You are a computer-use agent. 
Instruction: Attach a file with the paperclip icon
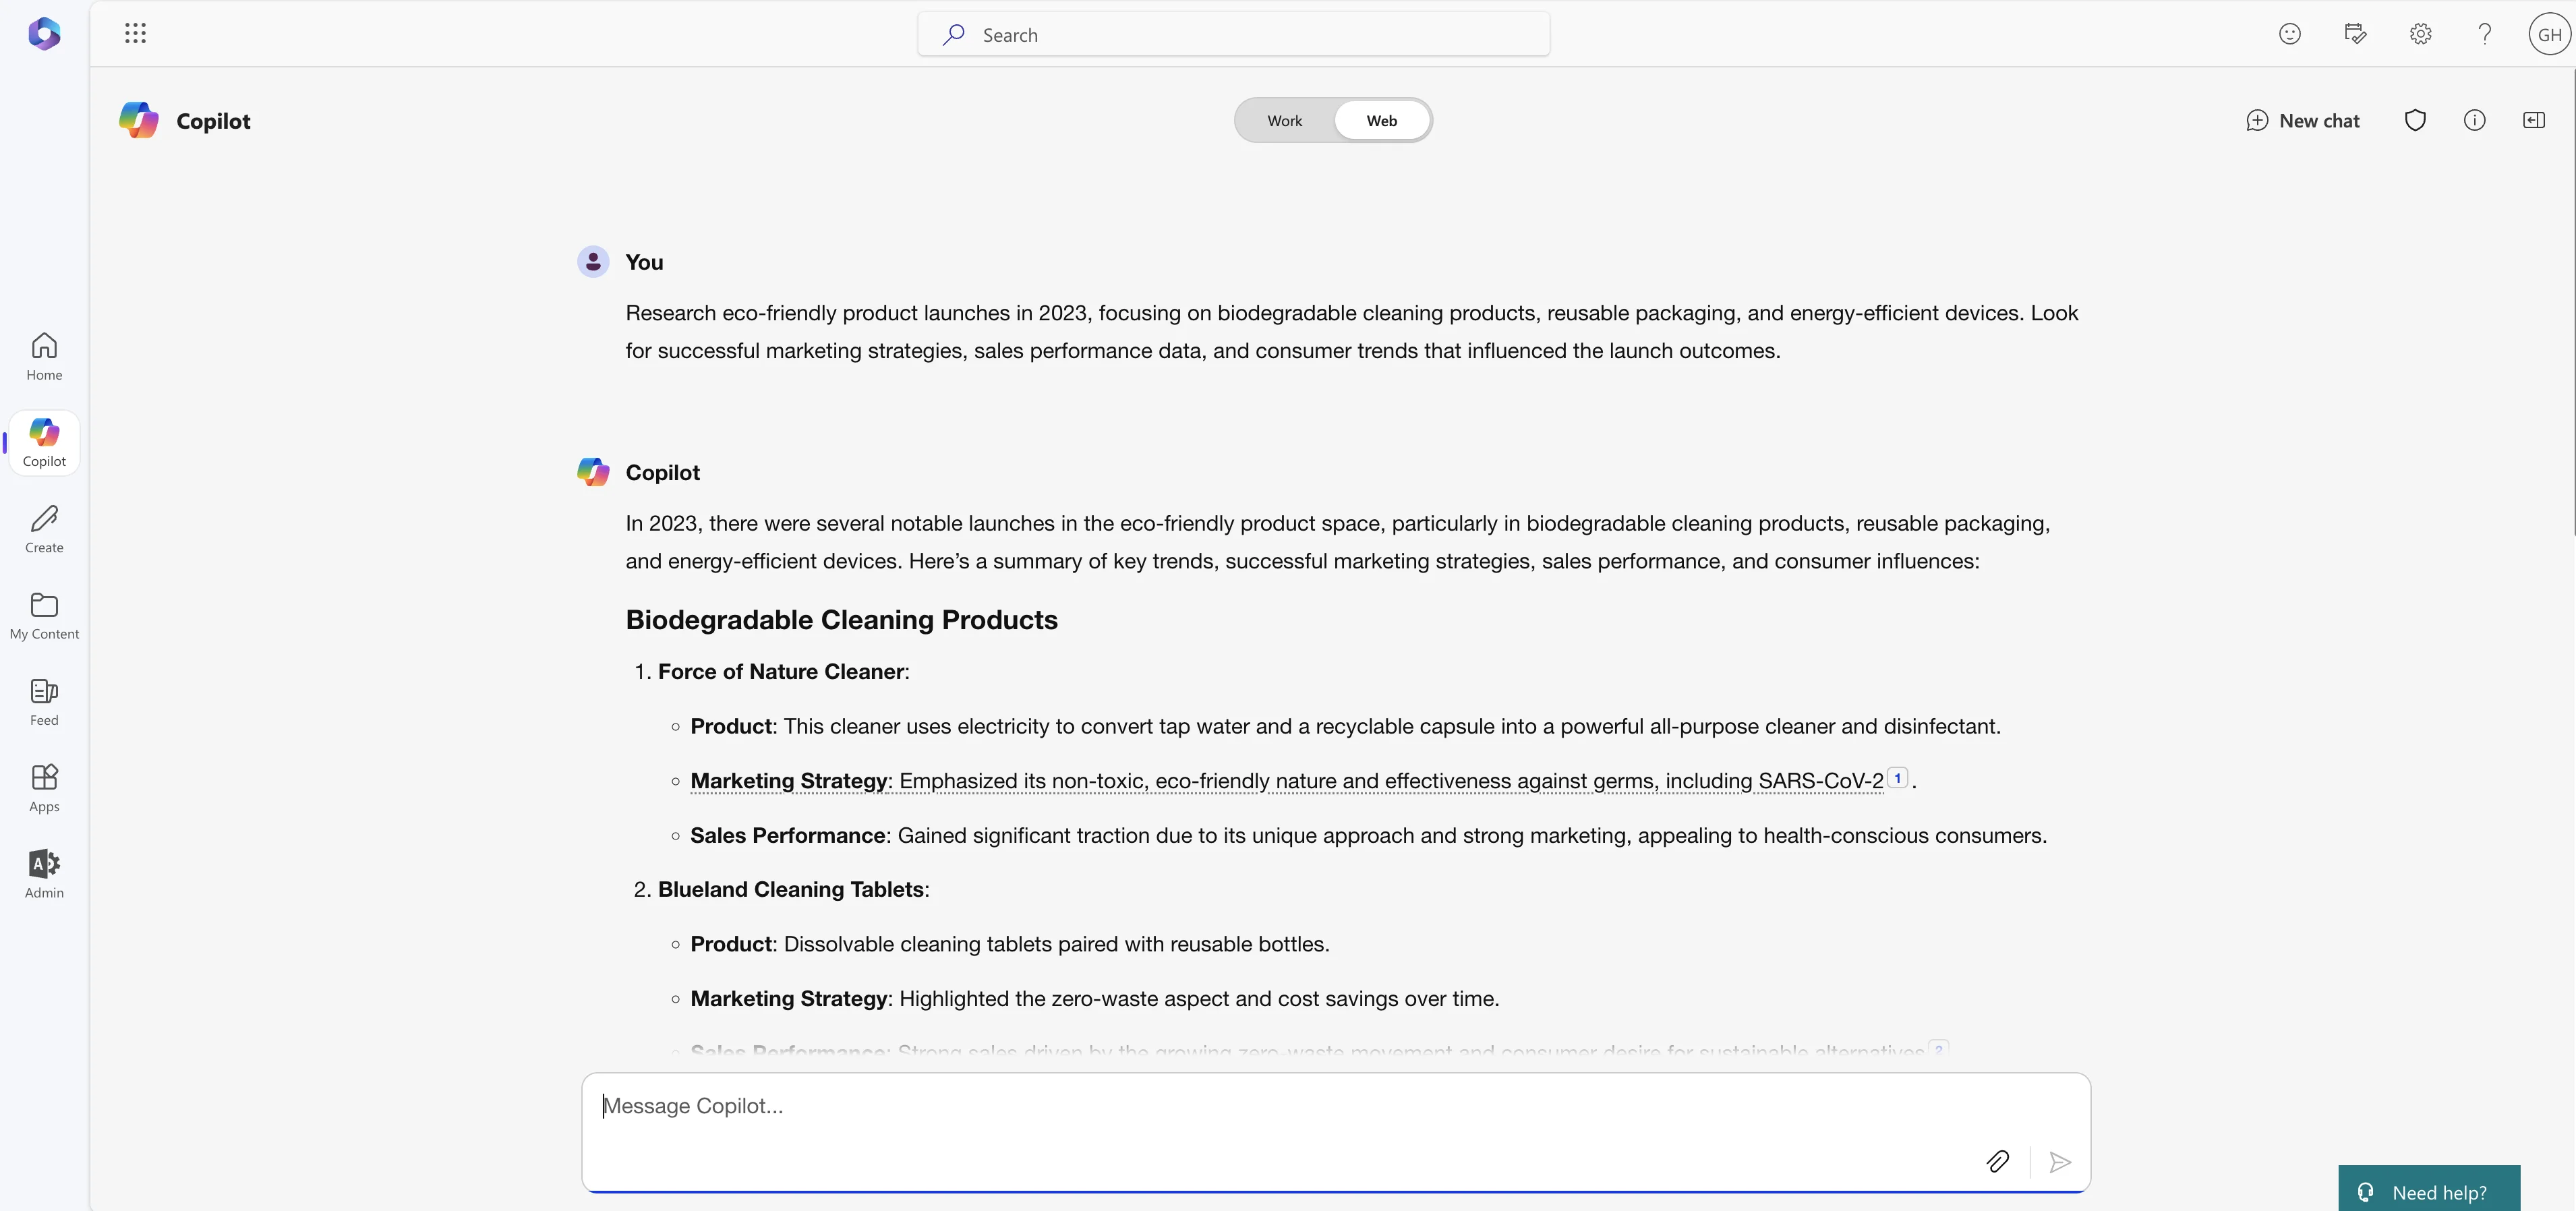(x=1997, y=1161)
